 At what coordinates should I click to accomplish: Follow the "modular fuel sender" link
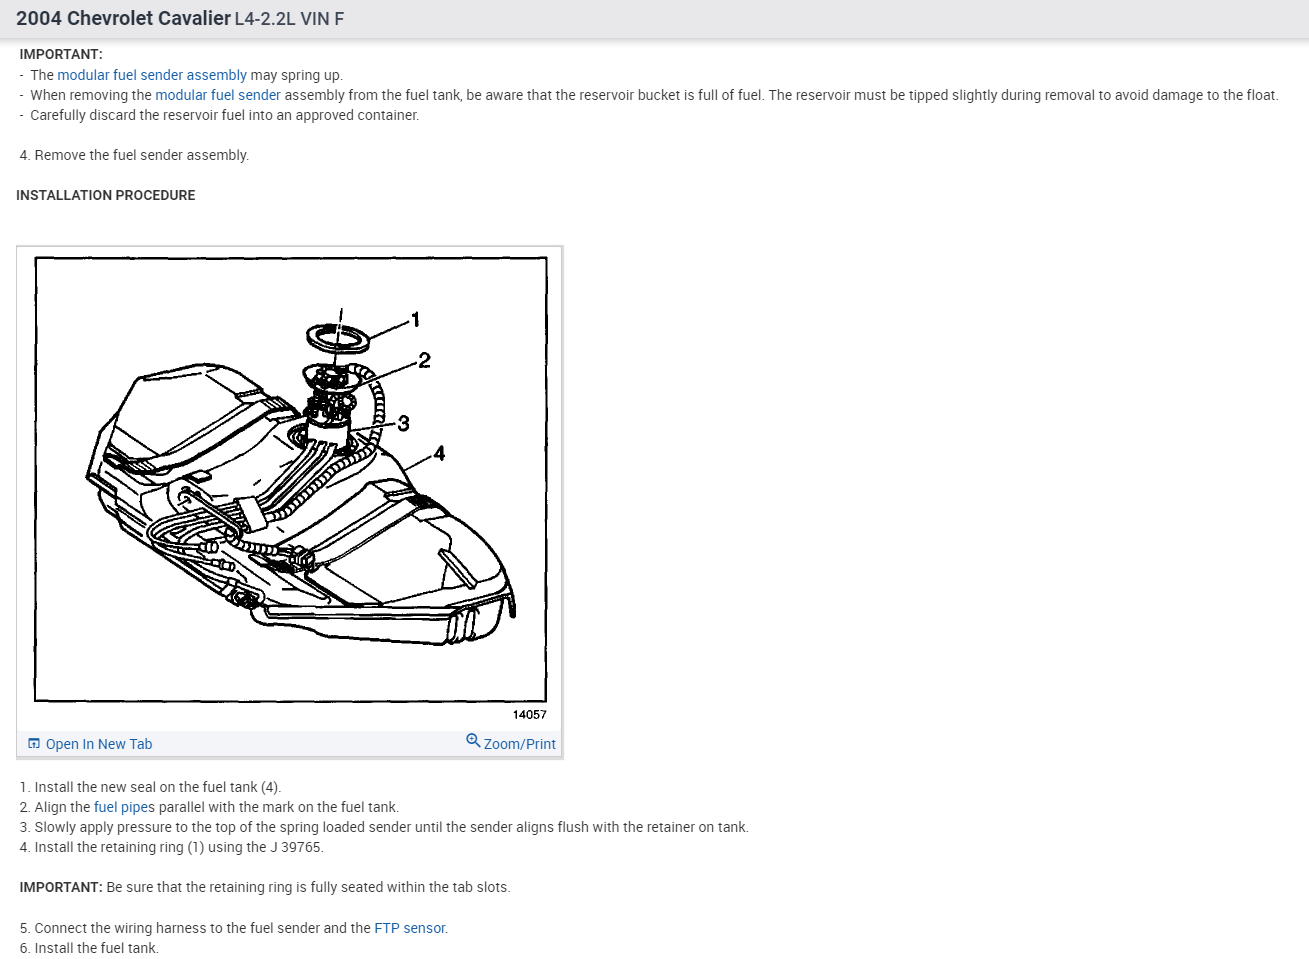tap(218, 95)
